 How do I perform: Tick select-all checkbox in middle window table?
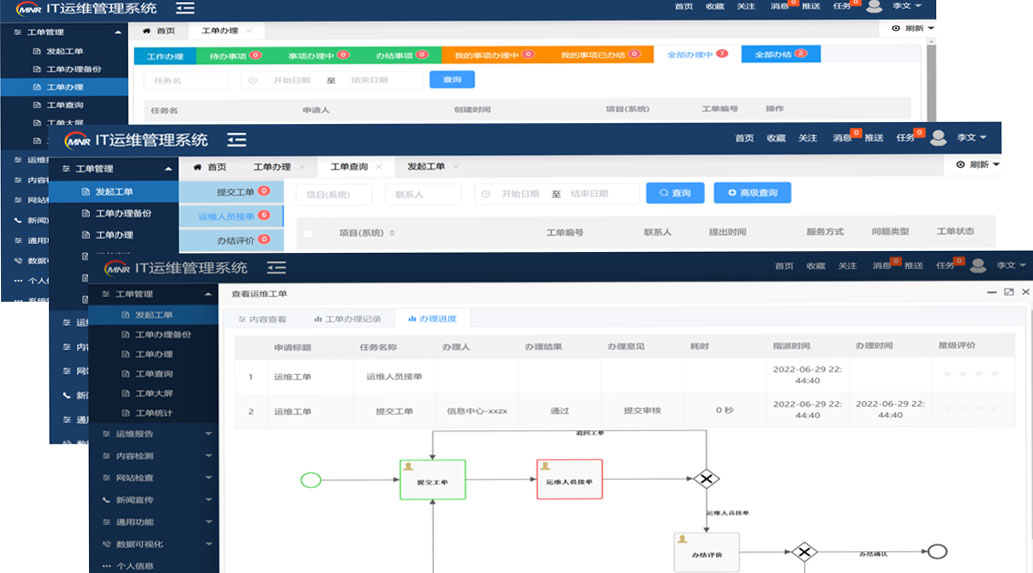pos(308,234)
